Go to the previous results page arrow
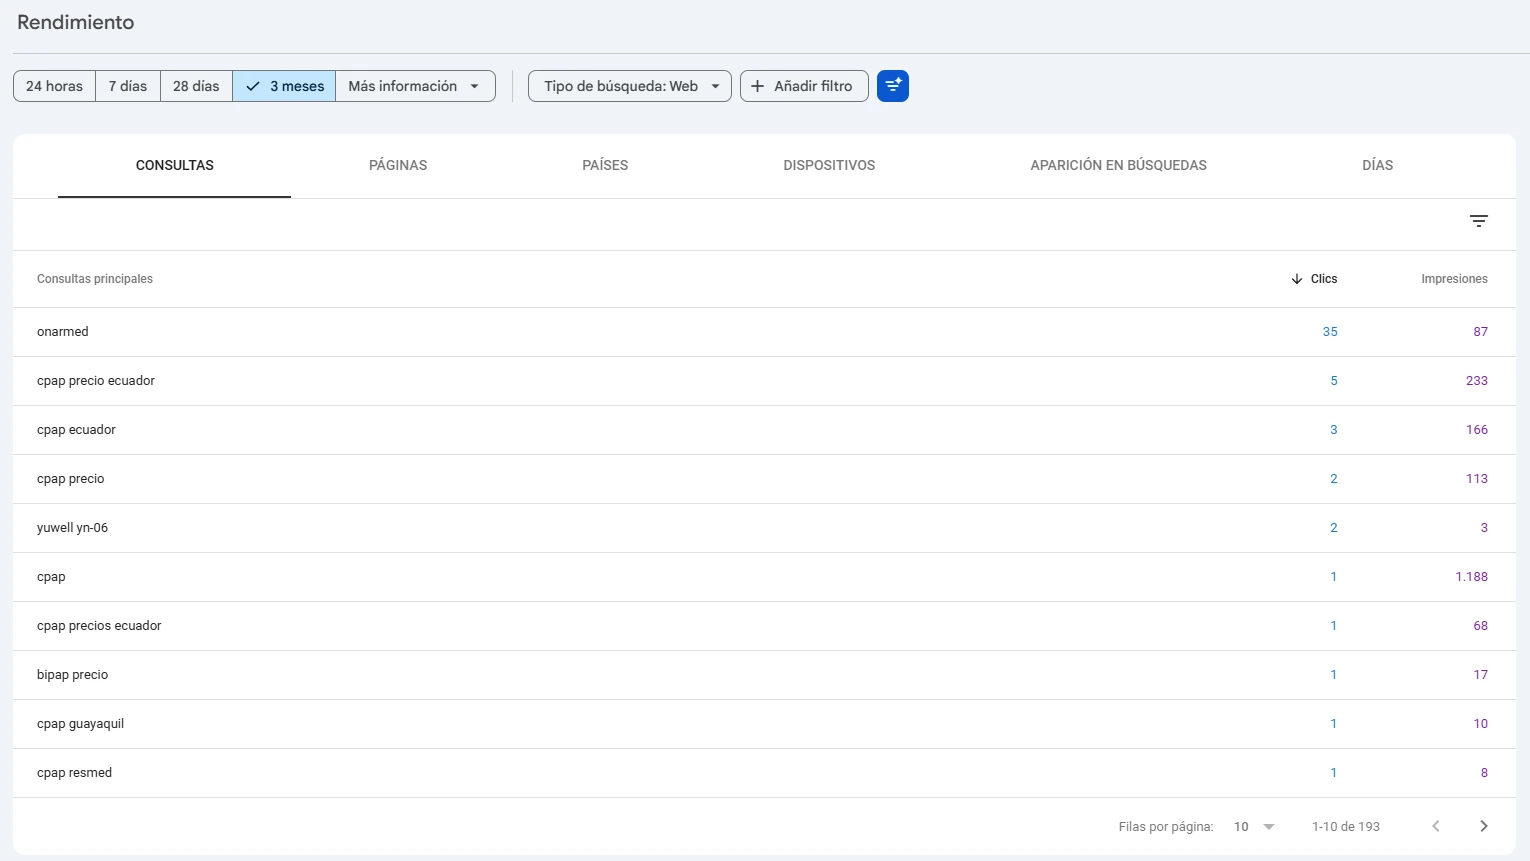Image resolution: width=1530 pixels, height=861 pixels. [1436, 826]
